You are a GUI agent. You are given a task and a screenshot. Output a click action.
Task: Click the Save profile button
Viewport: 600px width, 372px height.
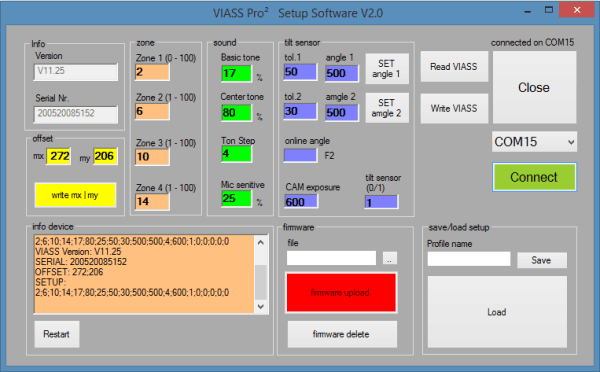tap(541, 260)
